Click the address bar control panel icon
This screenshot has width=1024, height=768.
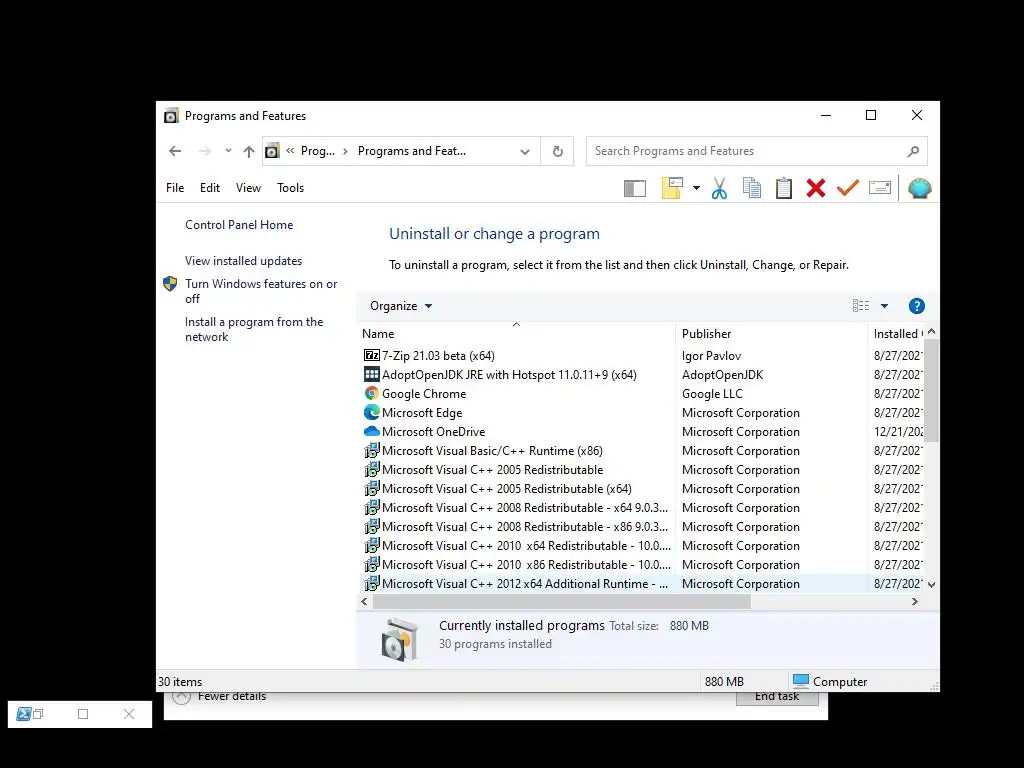point(272,152)
